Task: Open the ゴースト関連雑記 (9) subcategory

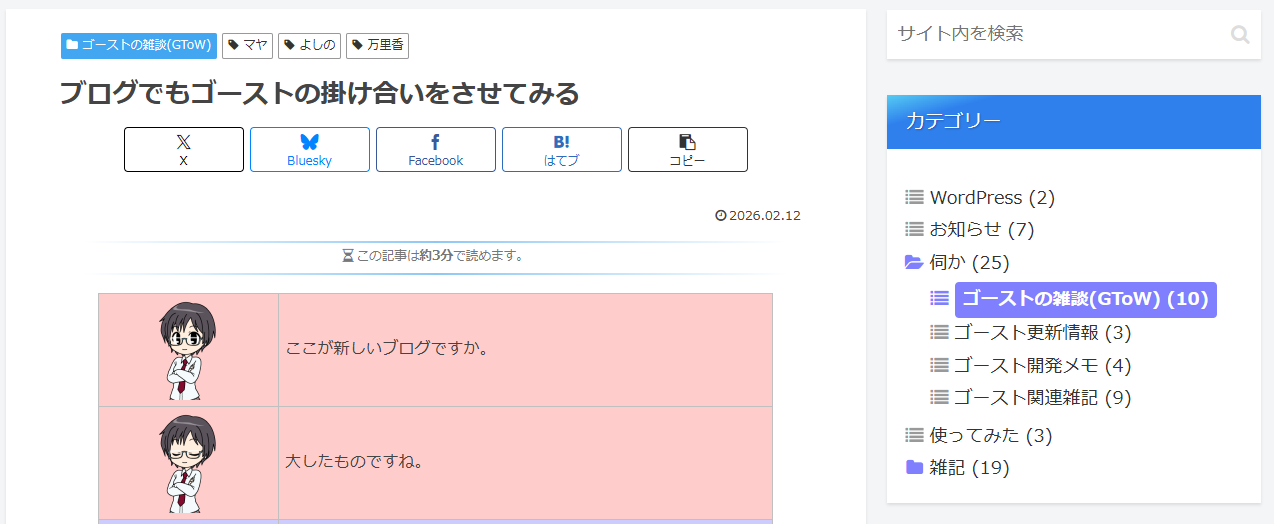Action: [x=1042, y=398]
